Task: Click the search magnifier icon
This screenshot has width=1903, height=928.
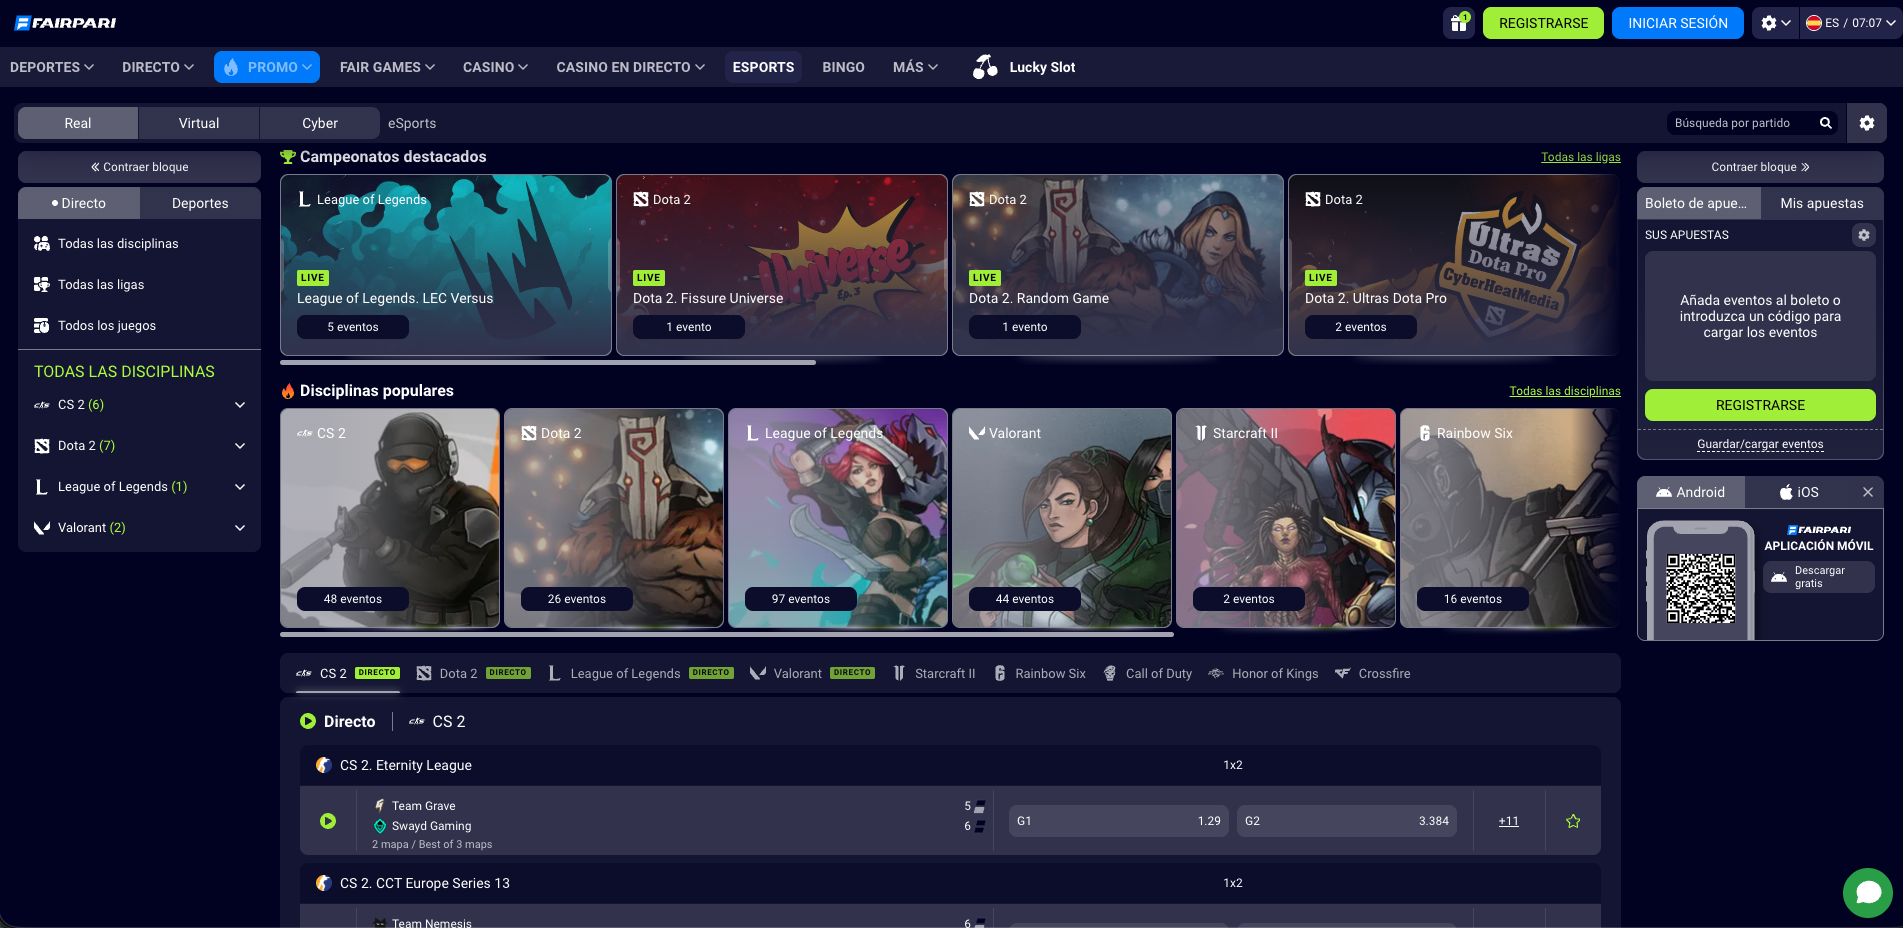Action: click(1826, 123)
